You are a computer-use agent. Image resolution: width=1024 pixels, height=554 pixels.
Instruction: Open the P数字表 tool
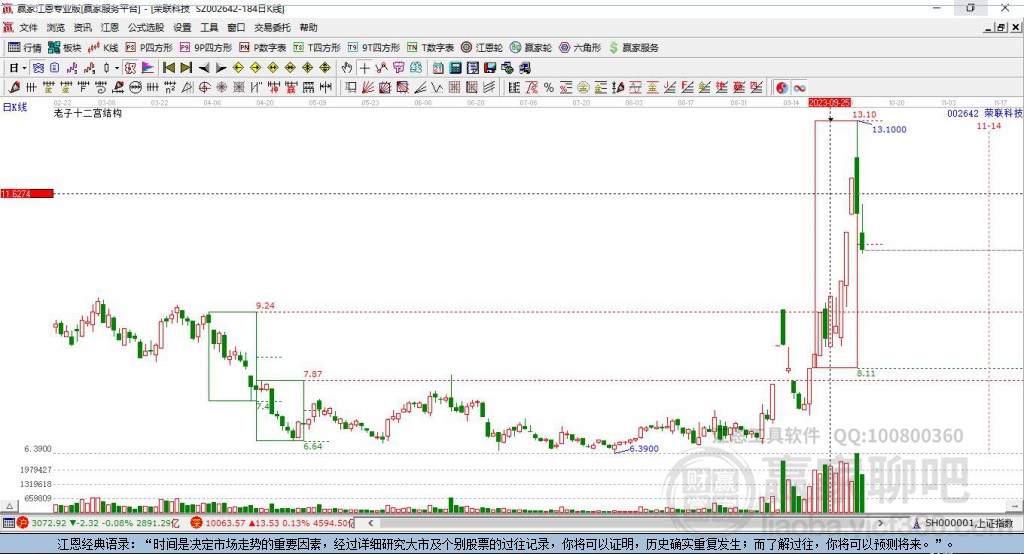(x=263, y=48)
